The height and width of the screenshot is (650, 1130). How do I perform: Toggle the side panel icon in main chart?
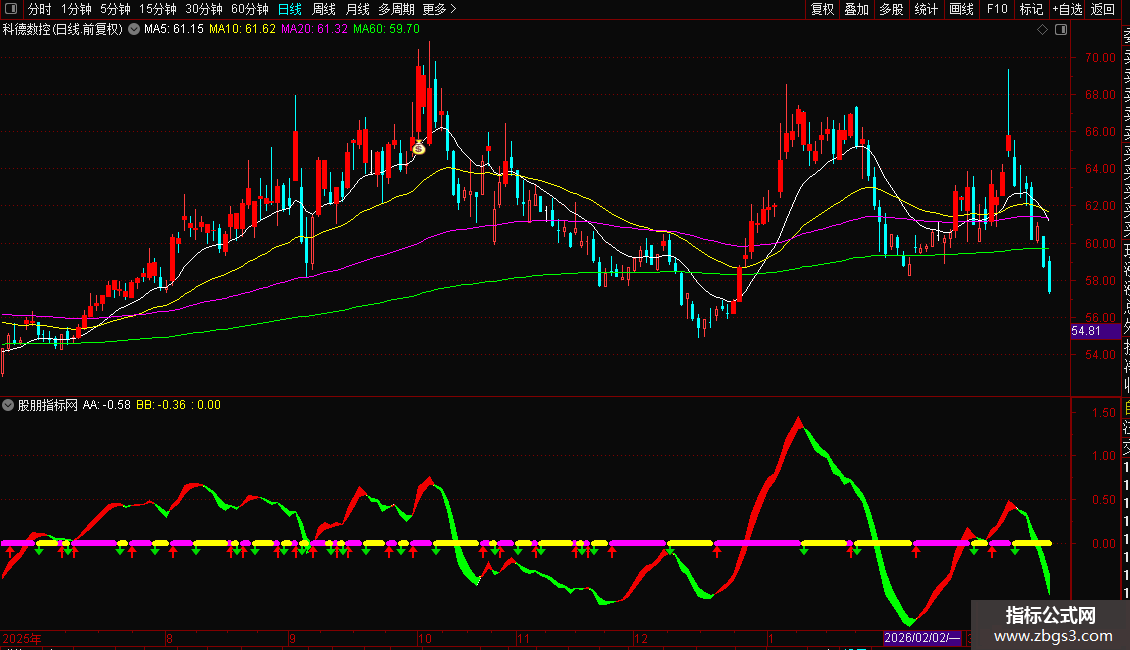1061,30
